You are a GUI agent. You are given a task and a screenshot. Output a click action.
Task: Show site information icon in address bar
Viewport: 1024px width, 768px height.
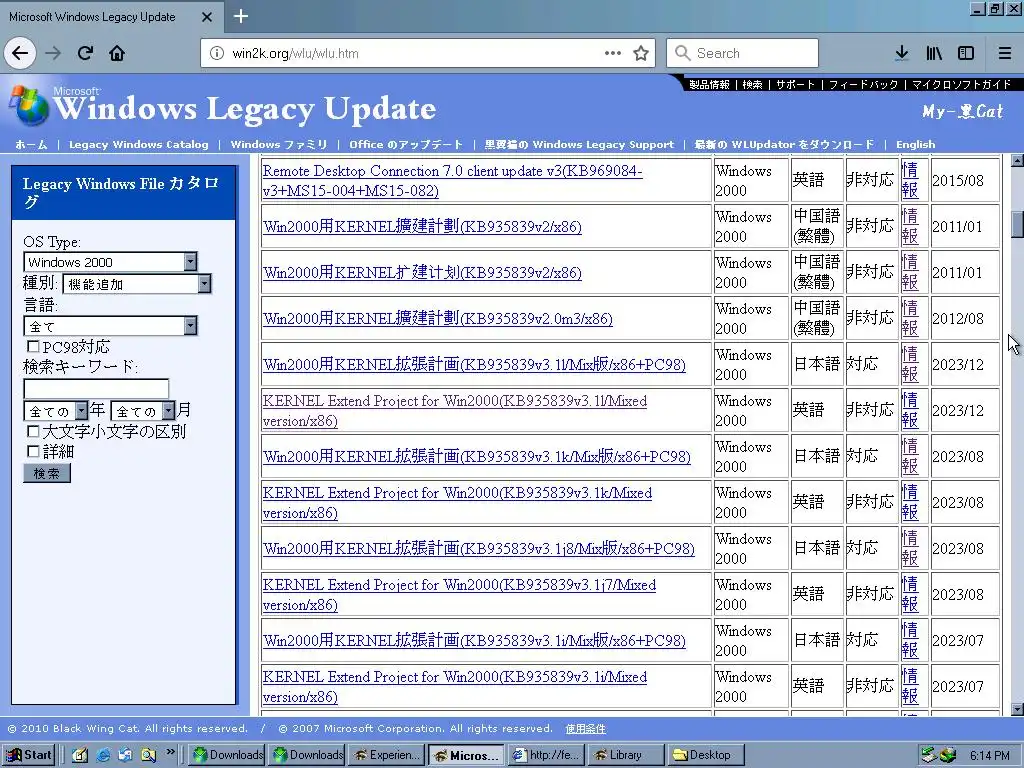tap(217, 54)
